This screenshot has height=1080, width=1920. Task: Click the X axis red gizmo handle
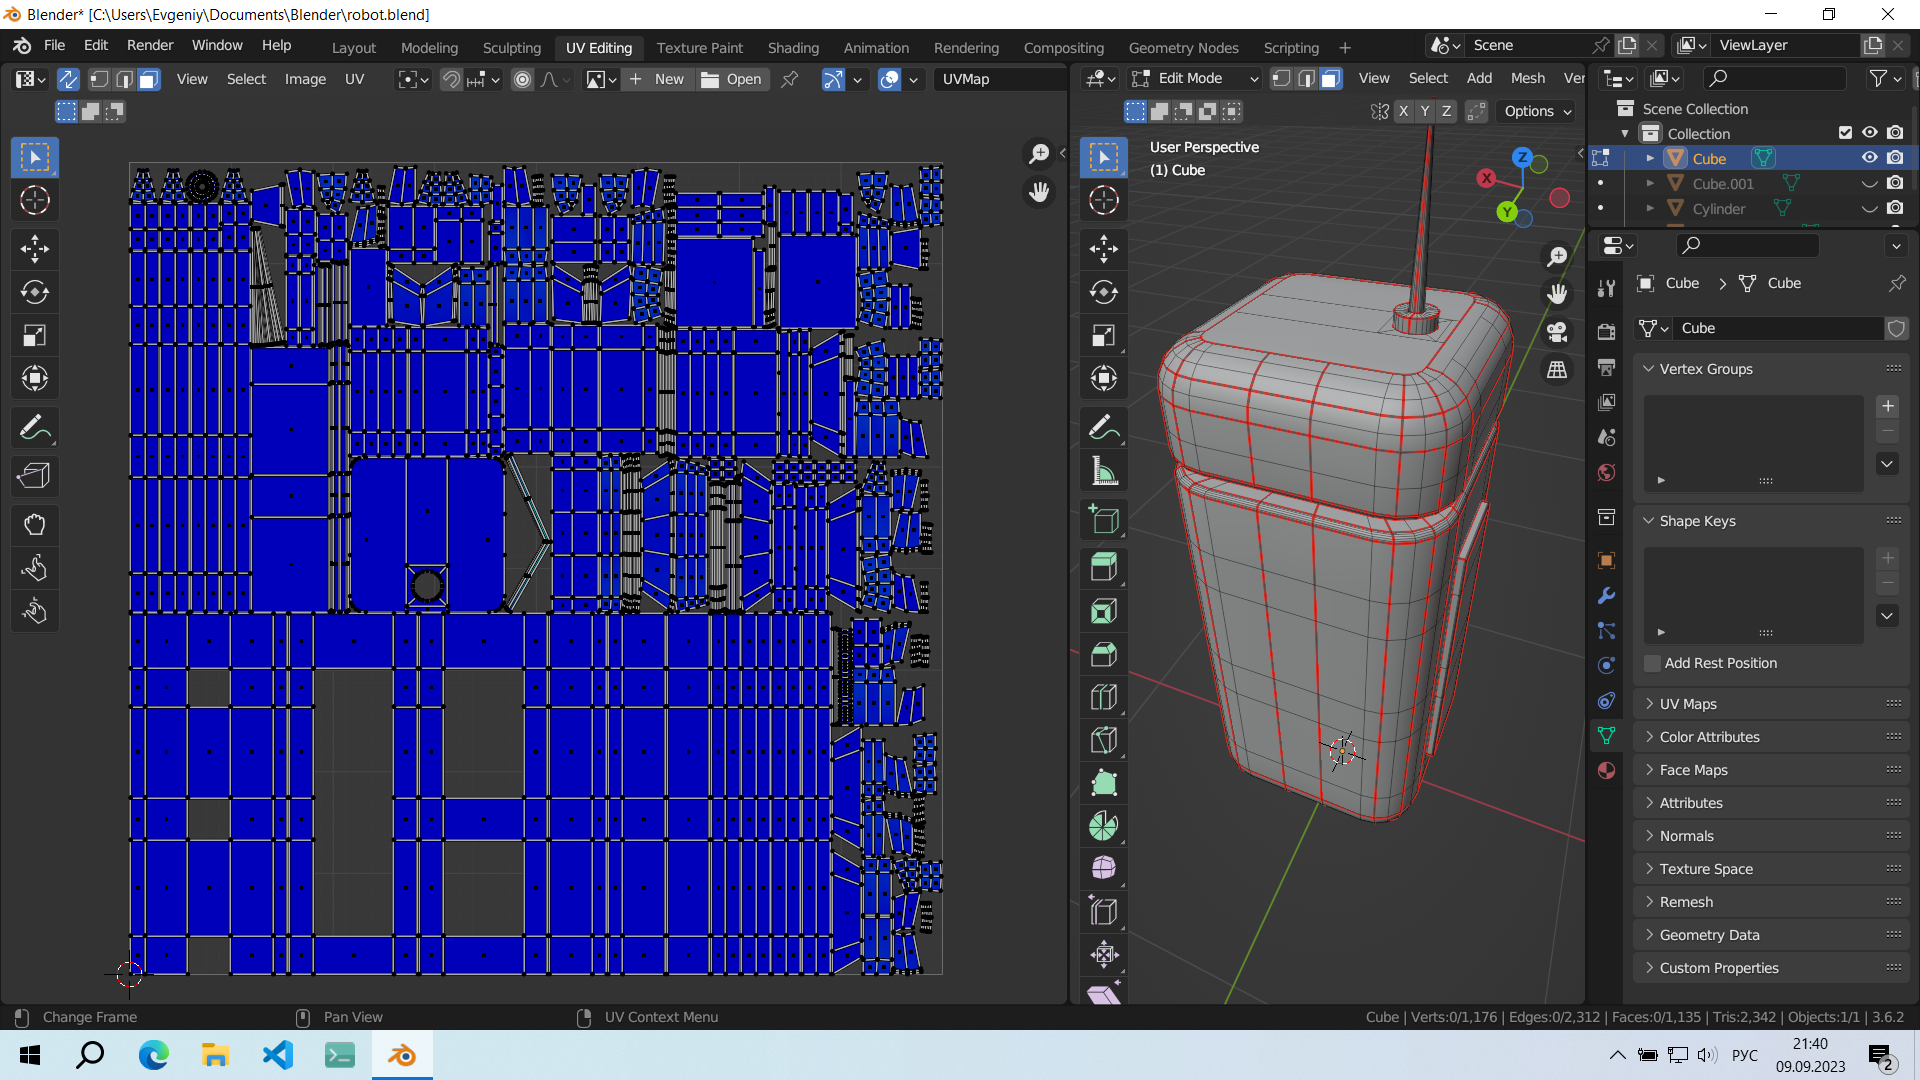tap(1486, 178)
